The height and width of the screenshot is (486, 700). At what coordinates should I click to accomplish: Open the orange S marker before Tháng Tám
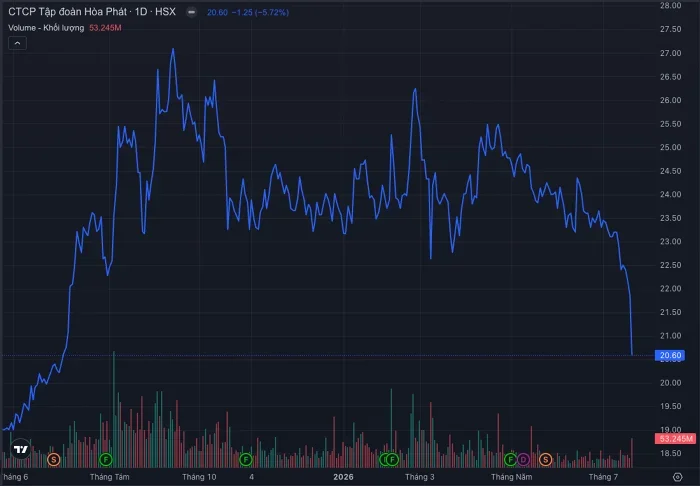pyautogui.click(x=54, y=459)
